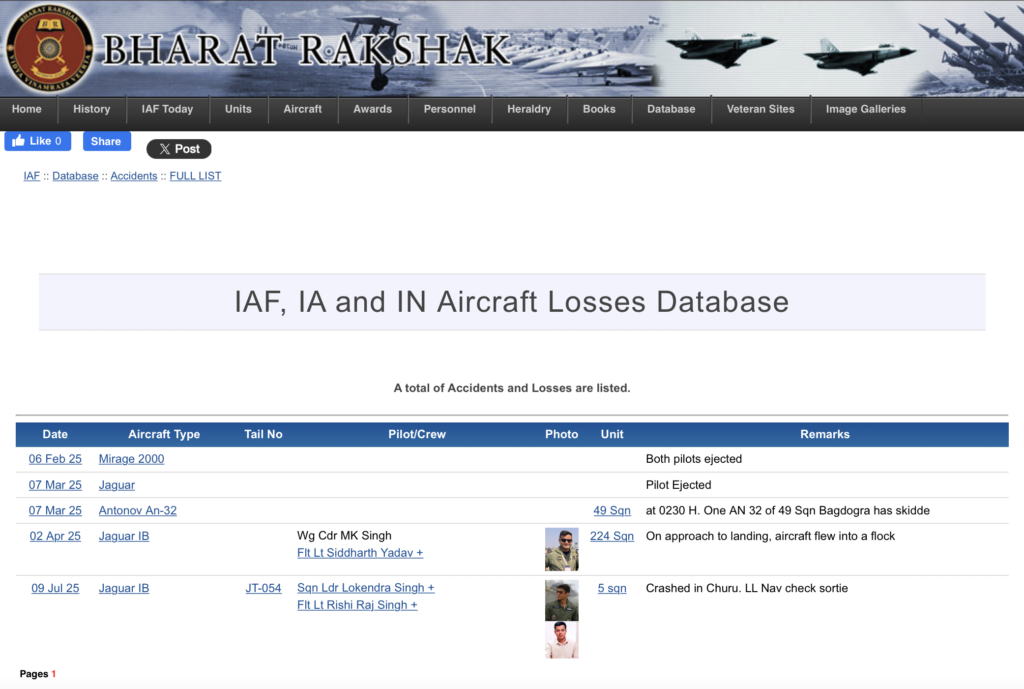Screen dimensions: 1024x689
Task: Open tail number JT-054 link
Action: click(x=263, y=588)
